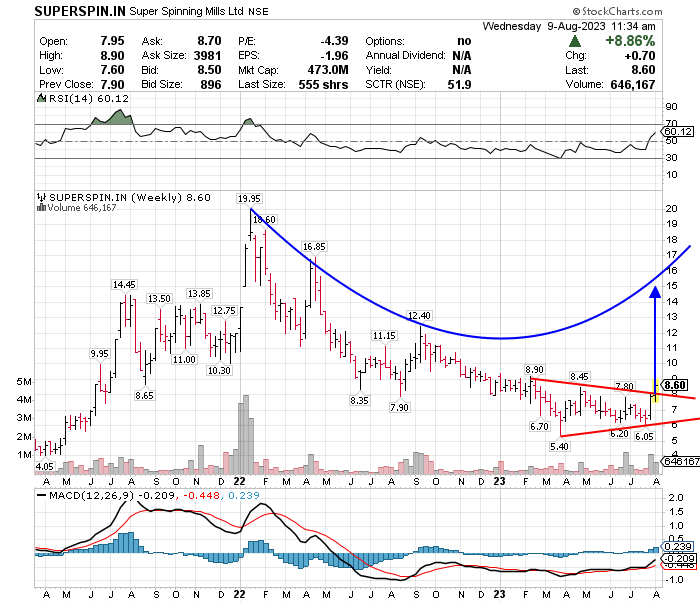This screenshot has width=700, height=603.
Task: Click the Ask Size value 3981
Action: pos(207,55)
